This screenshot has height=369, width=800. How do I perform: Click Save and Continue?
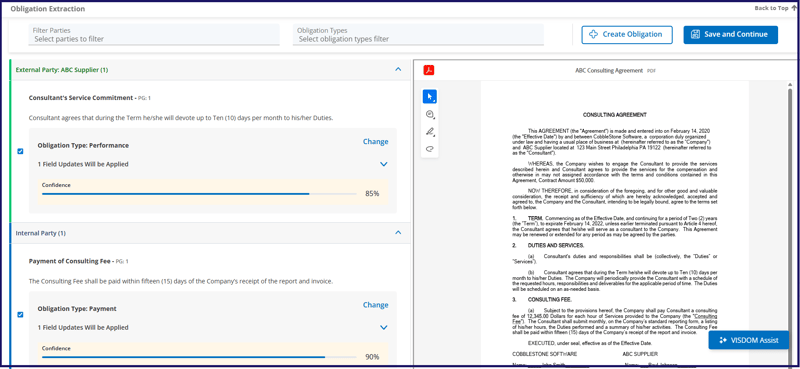tap(731, 35)
